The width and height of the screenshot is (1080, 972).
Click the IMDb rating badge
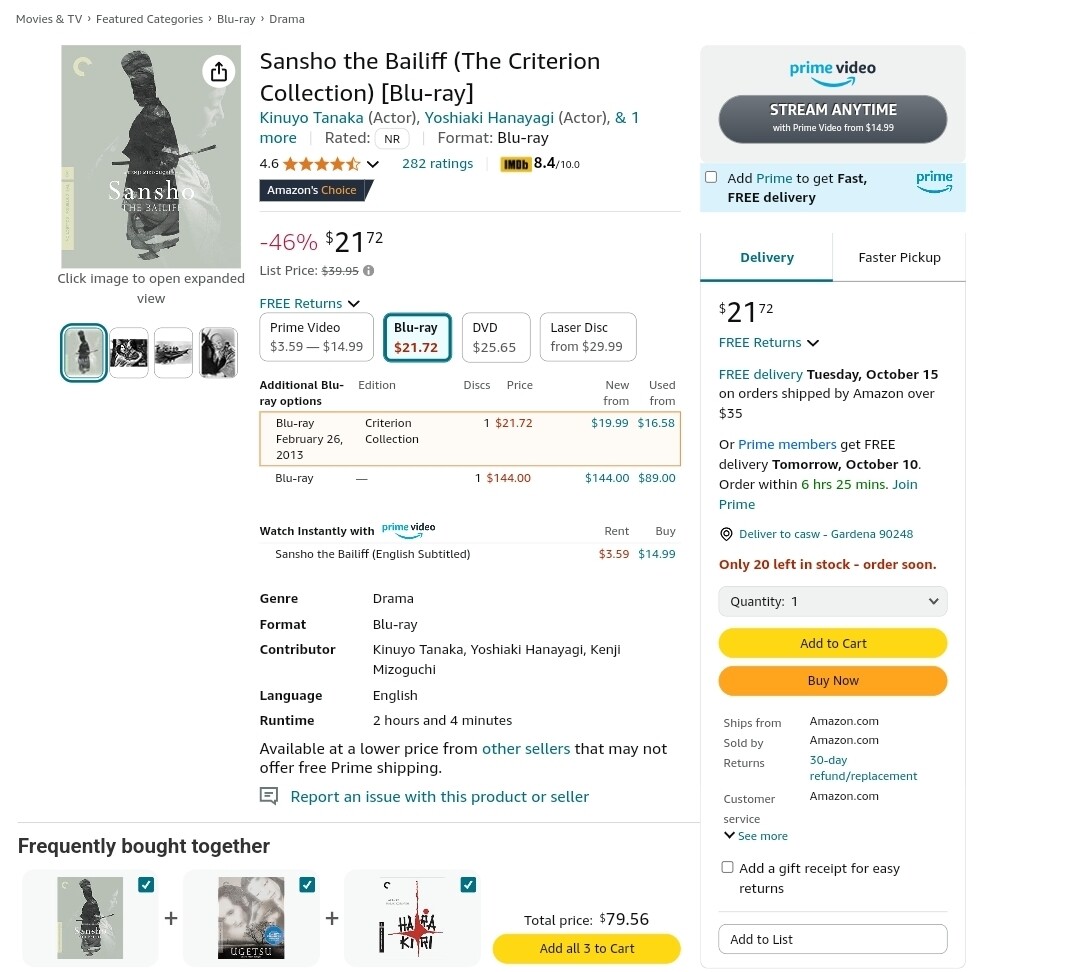tap(540, 164)
